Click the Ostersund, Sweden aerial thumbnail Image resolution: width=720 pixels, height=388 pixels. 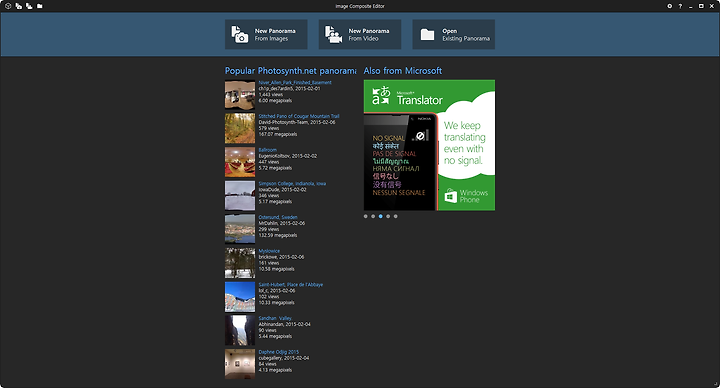pos(240,229)
